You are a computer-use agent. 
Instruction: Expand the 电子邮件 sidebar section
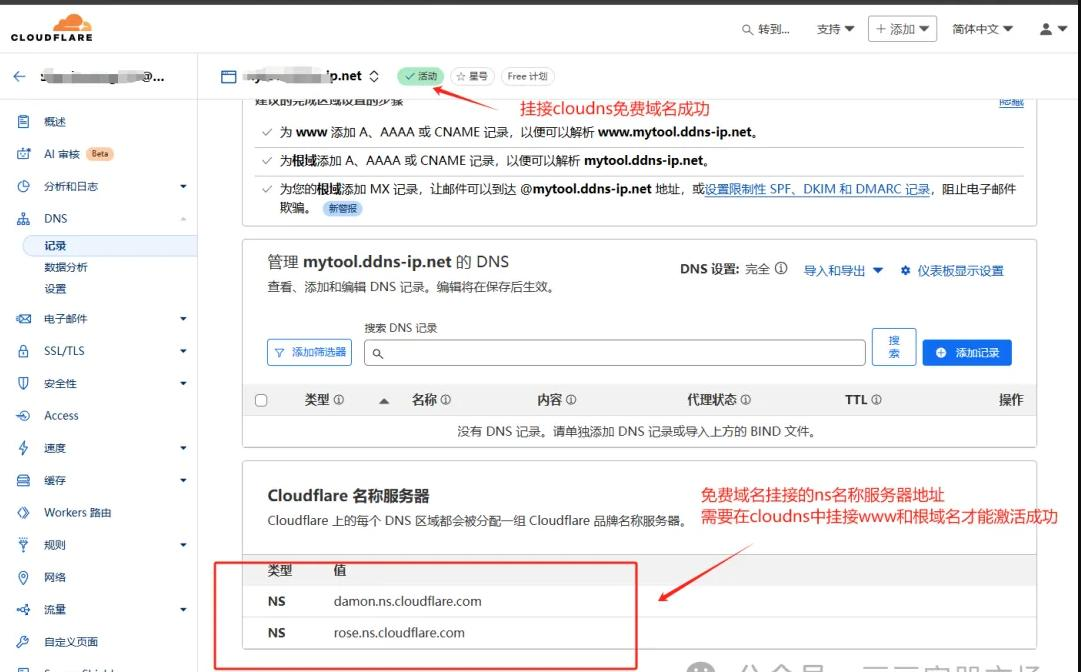183,318
